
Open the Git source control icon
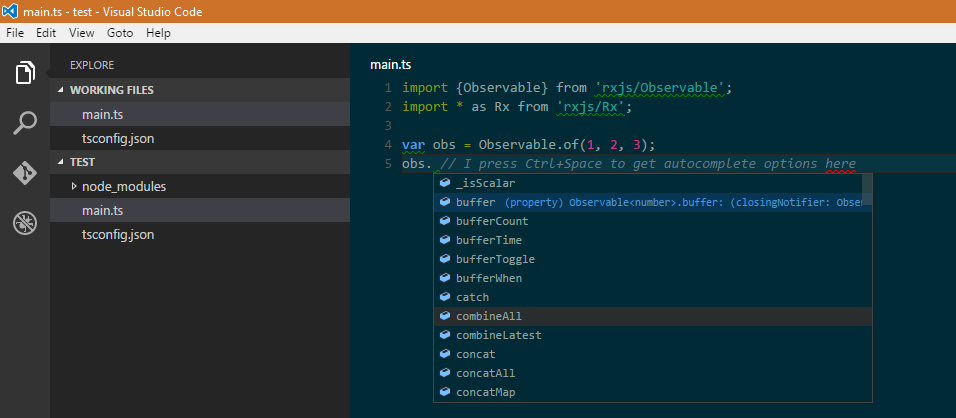pyautogui.click(x=25, y=173)
